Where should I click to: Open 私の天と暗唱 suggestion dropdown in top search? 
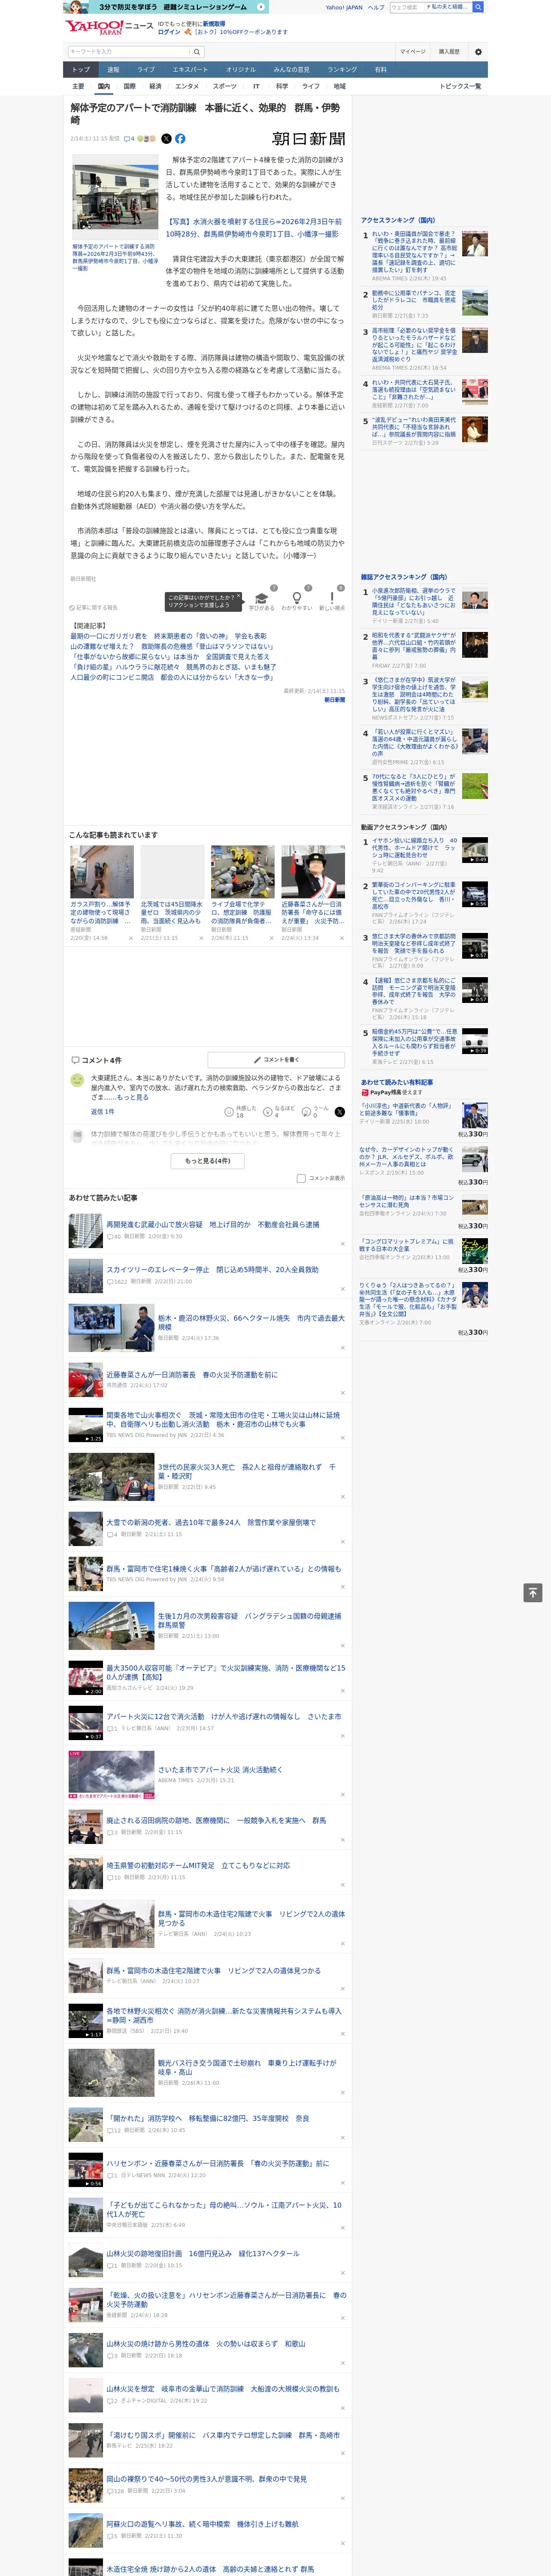point(447,7)
